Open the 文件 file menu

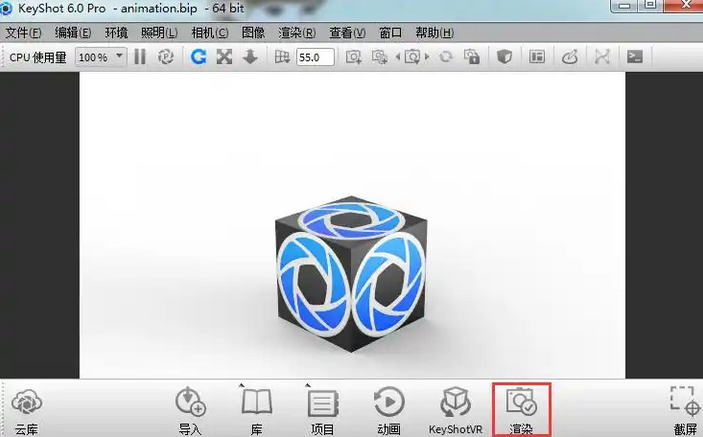pyautogui.click(x=24, y=32)
